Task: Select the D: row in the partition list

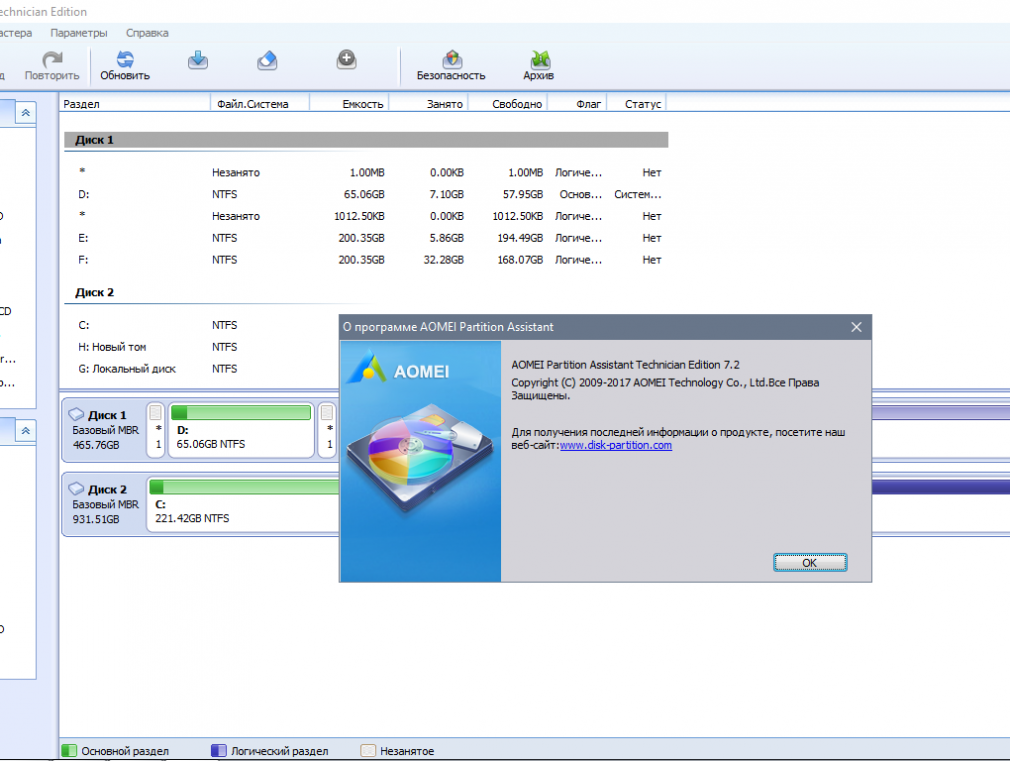Action: tap(366, 194)
